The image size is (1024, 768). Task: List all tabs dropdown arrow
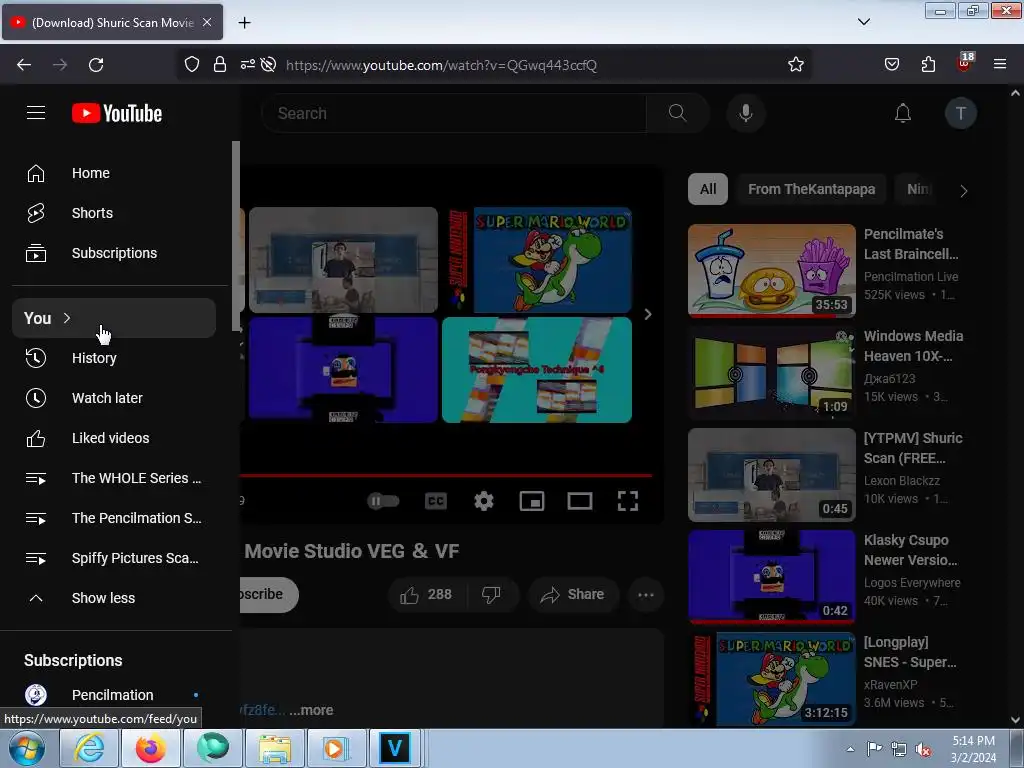click(x=863, y=22)
